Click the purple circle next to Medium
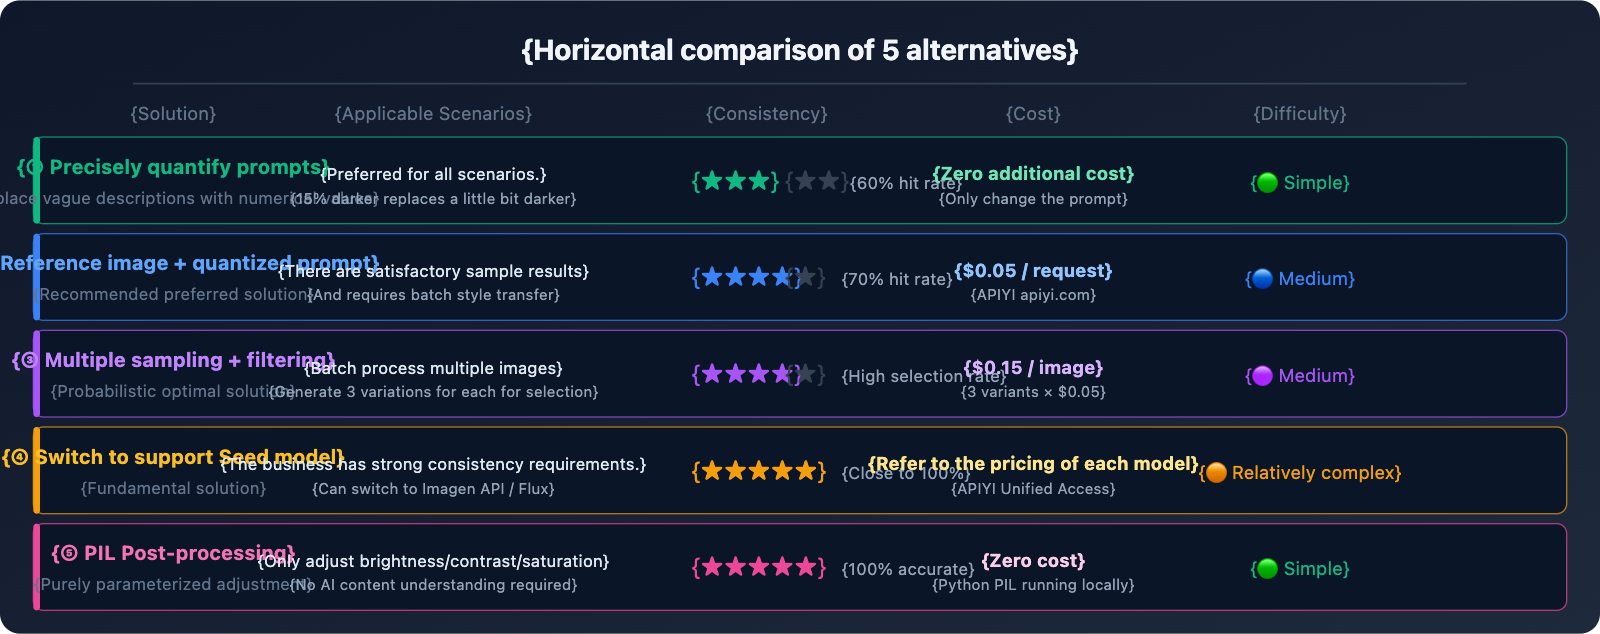 click(1262, 376)
